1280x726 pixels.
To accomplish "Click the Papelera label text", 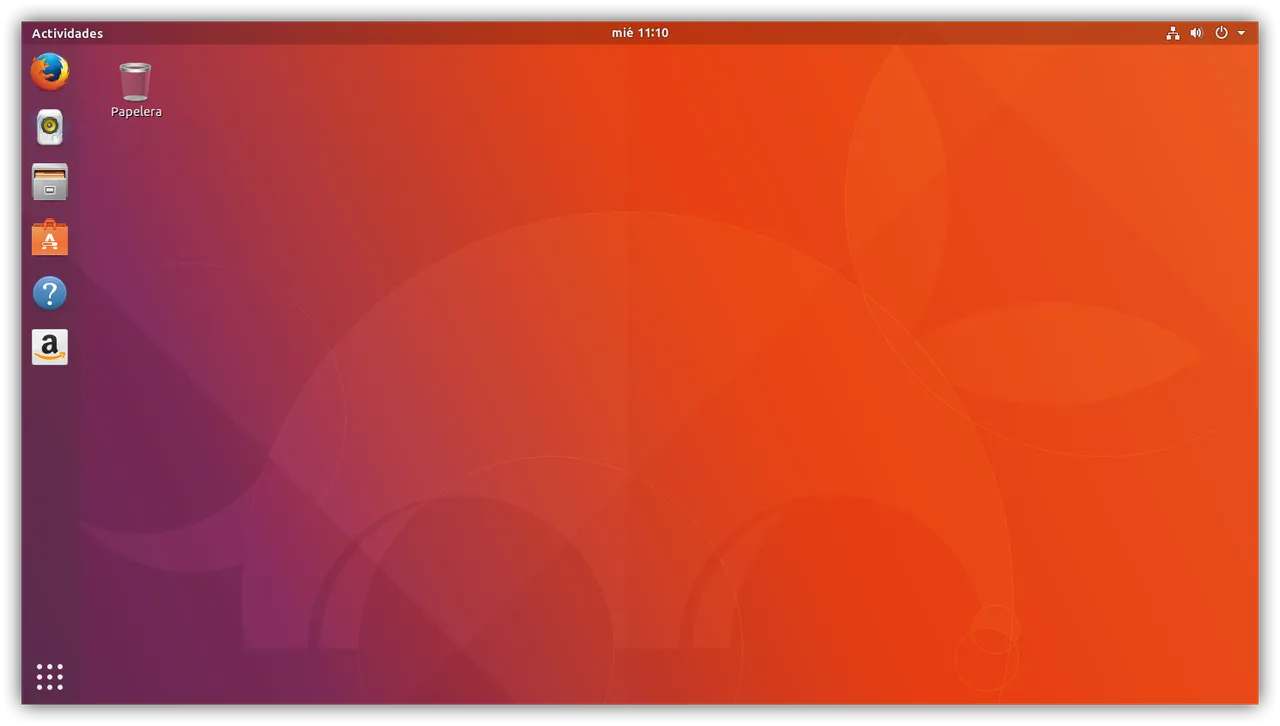I will [136, 112].
